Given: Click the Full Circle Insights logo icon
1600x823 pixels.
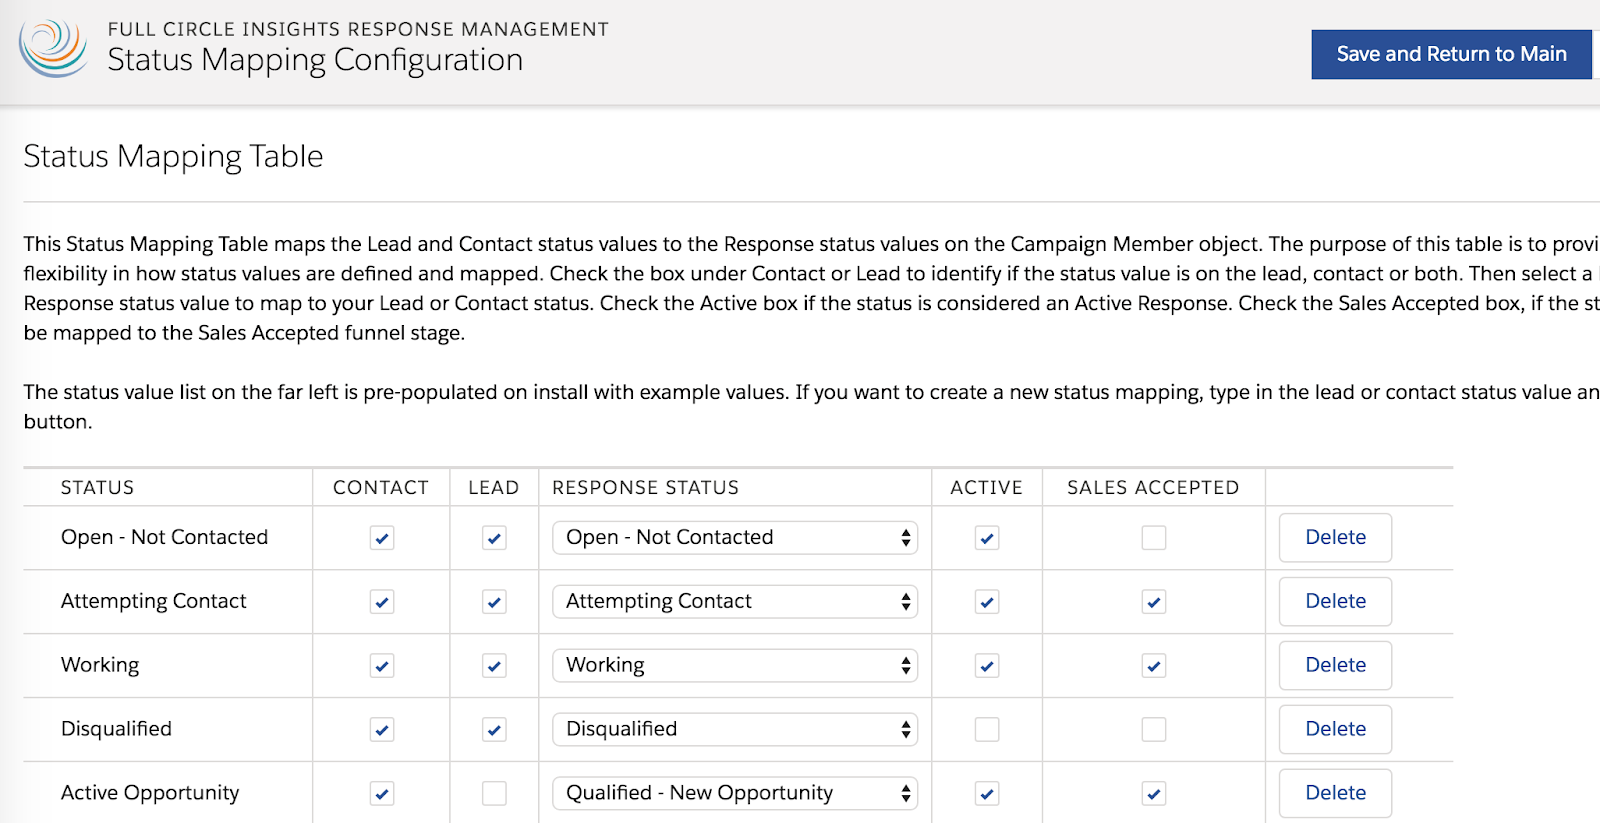Looking at the screenshot, I should pos(53,47).
